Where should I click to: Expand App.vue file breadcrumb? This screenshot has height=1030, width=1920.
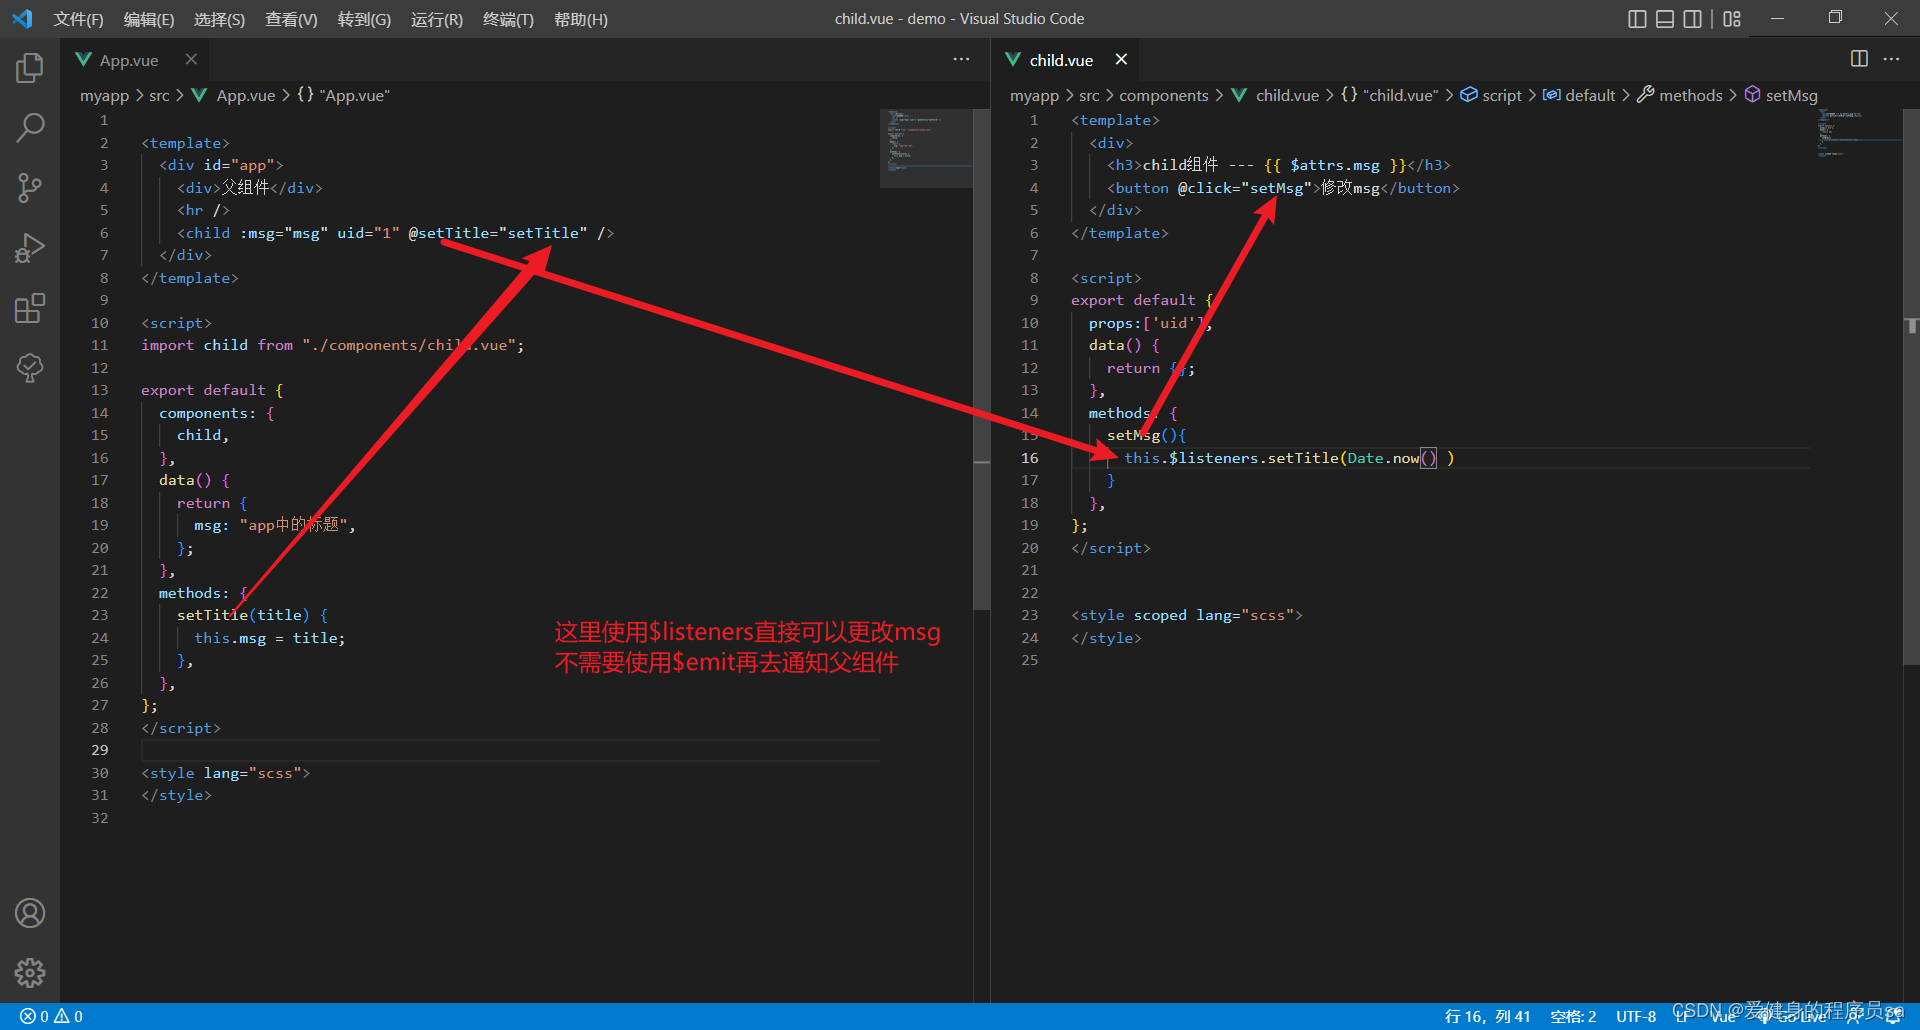point(233,95)
